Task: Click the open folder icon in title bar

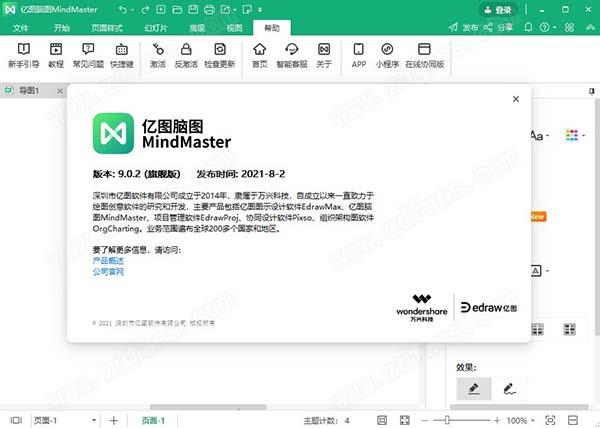Action: coord(177,10)
